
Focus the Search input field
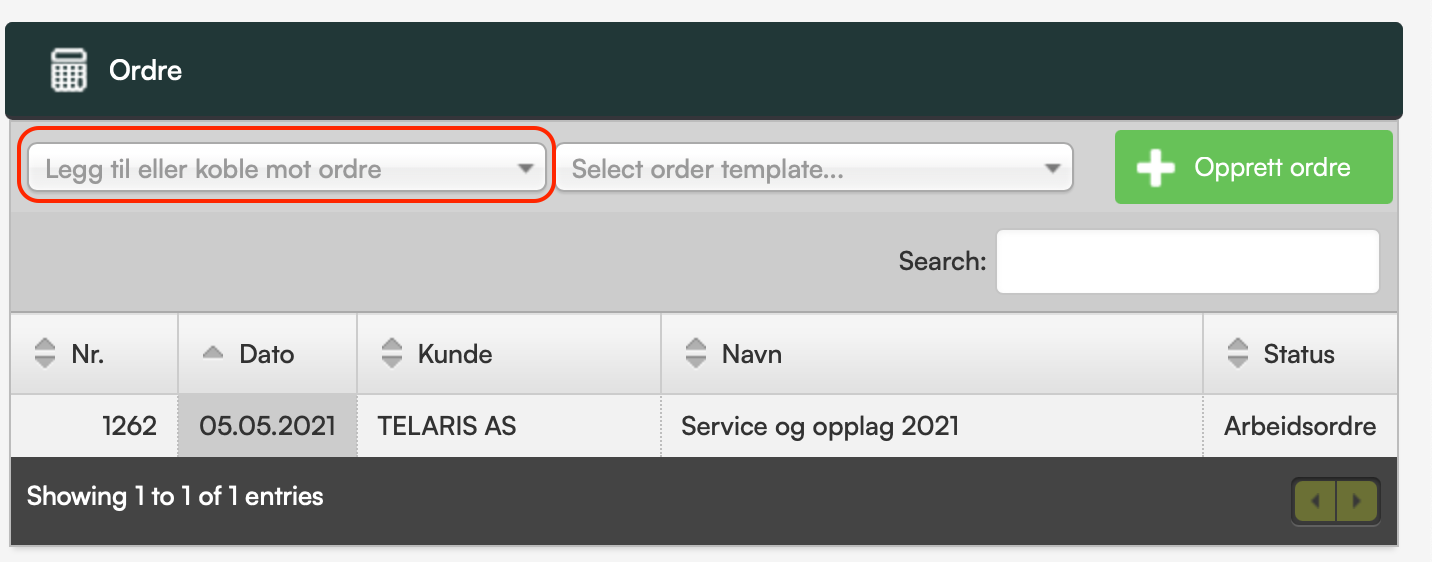coord(1188,262)
